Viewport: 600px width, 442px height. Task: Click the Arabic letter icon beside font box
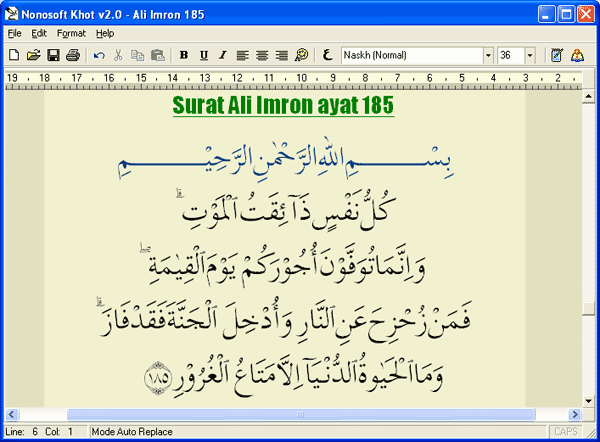(x=328, y=55)
